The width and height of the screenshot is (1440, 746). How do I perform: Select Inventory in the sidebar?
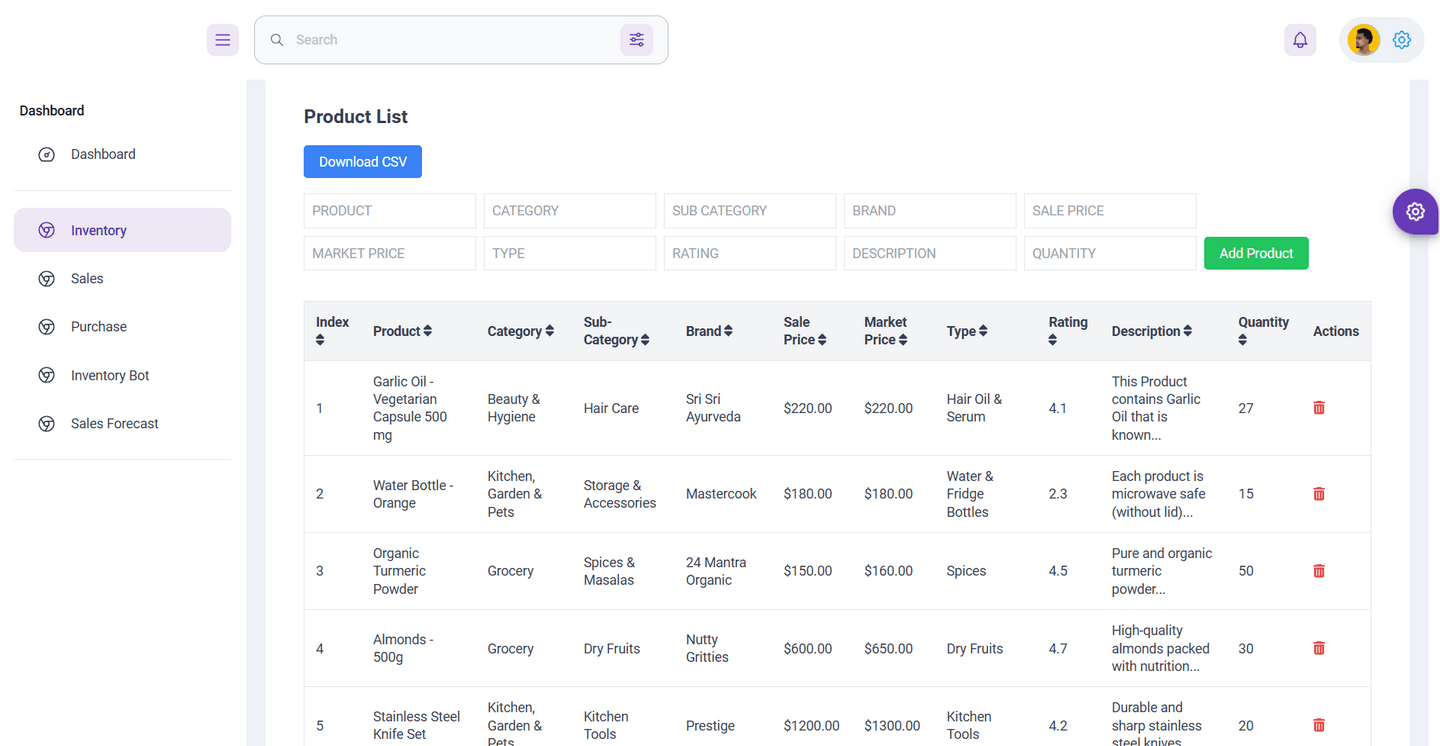click(x=122, y=230)
